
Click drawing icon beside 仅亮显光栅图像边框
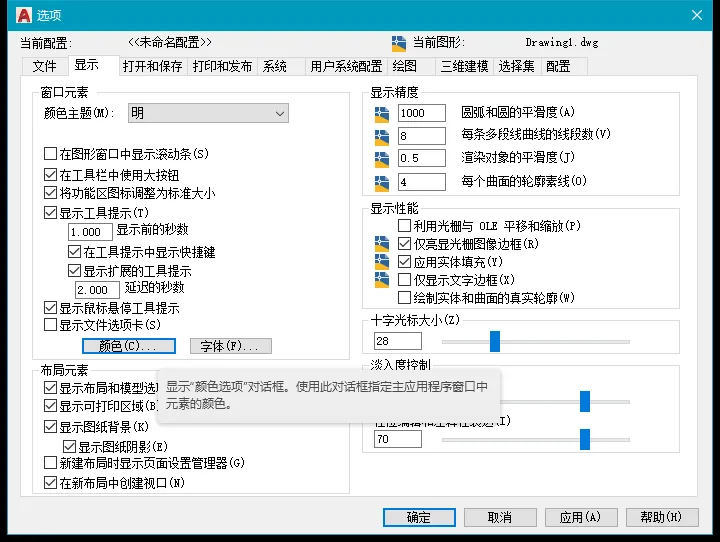click(x=382, y=243)
